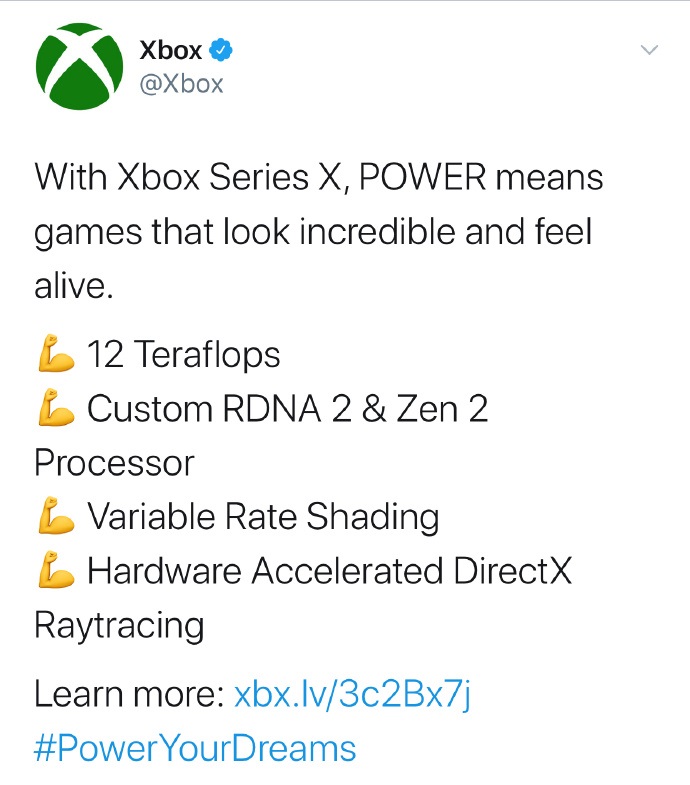Image resolution: width=690 pixels, height=785 pixels.
Task: Click the bicep emoji before Hardware Accelerated
Action: click(55, 571)
